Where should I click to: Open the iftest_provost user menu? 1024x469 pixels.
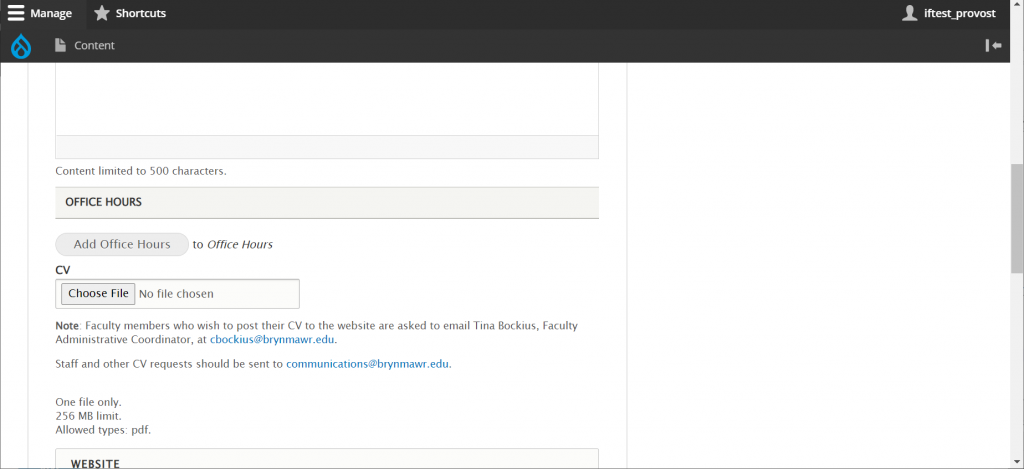click(x=949, y=13)
